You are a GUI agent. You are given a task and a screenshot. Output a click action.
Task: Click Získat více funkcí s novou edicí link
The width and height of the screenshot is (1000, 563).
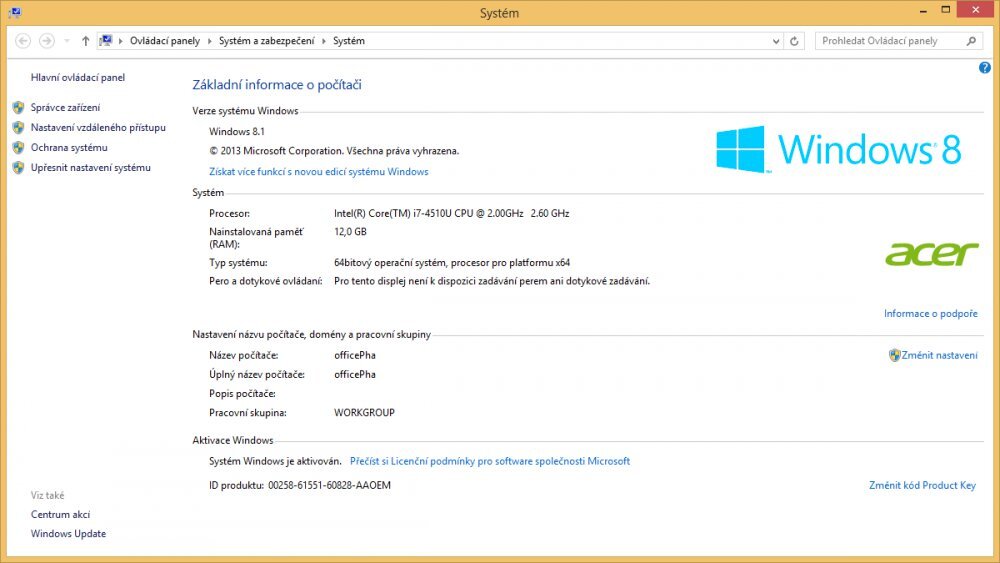coord(319,172)
